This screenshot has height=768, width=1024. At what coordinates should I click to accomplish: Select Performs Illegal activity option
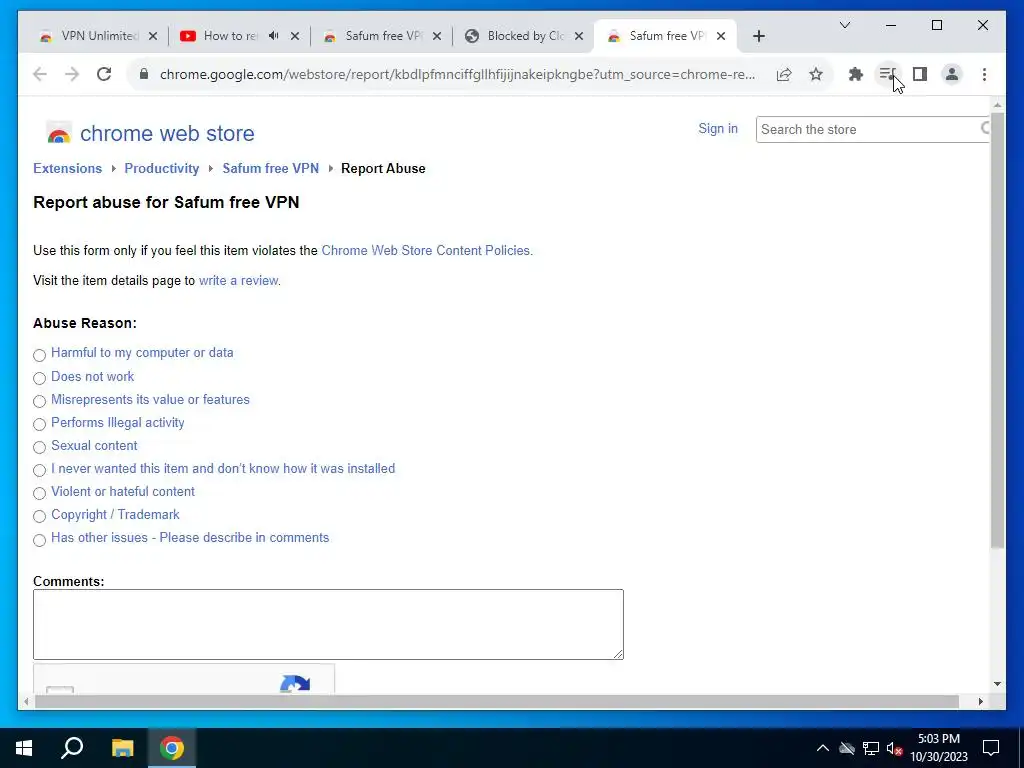(40, 424)
